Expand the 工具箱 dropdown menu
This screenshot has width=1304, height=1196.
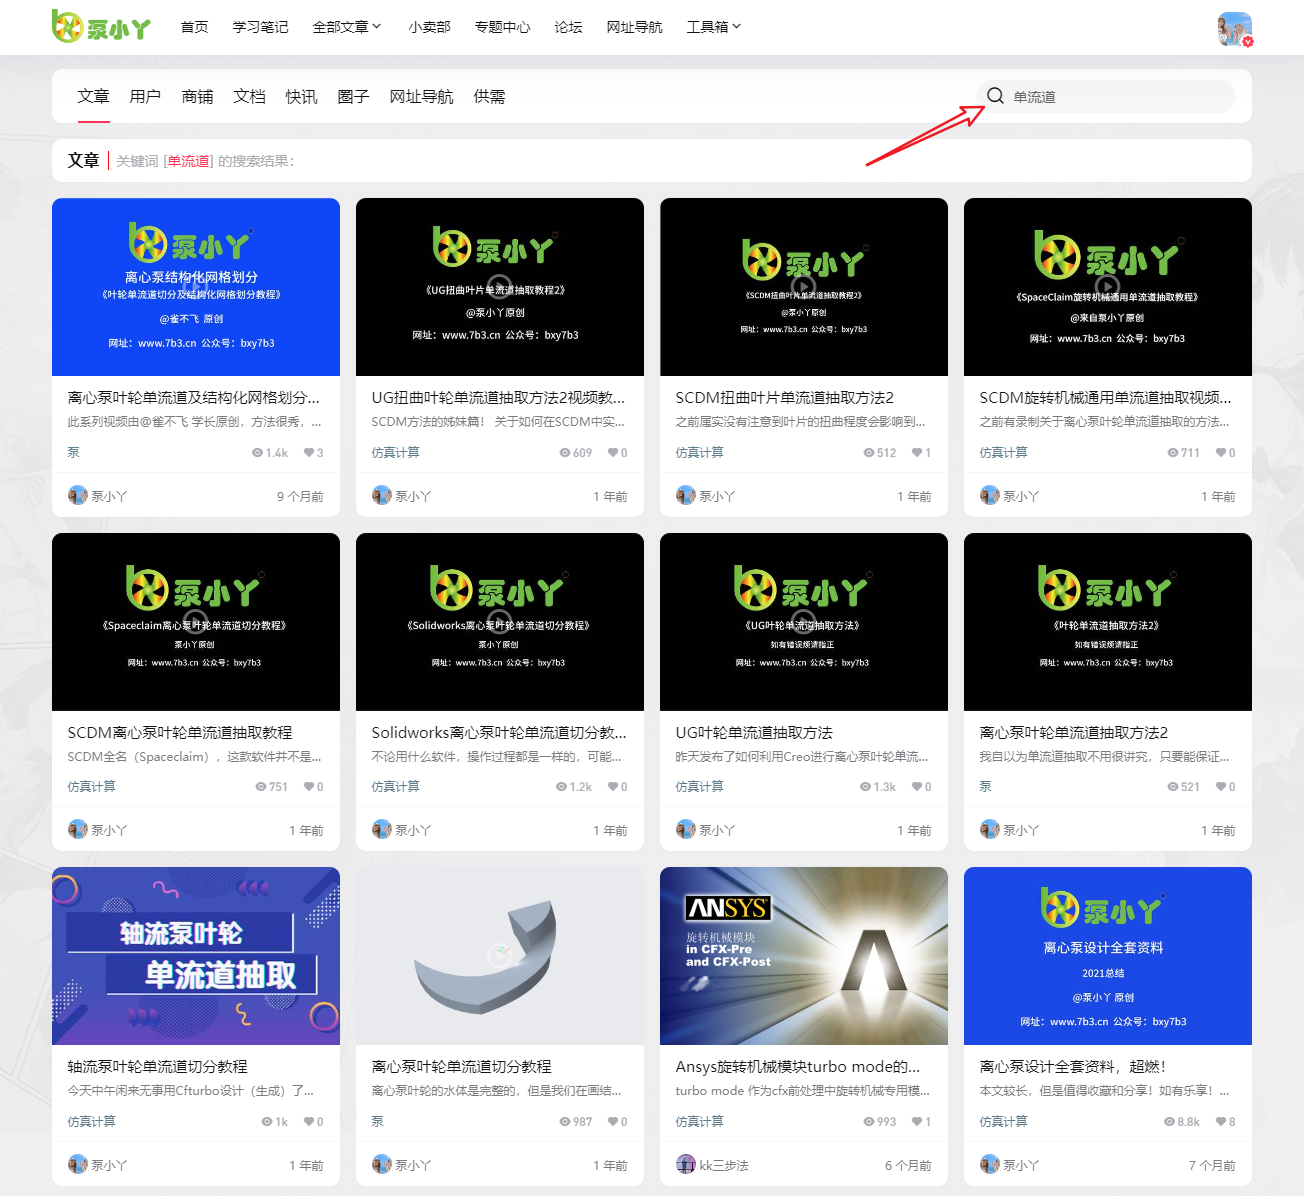click(x=714, y=27)
